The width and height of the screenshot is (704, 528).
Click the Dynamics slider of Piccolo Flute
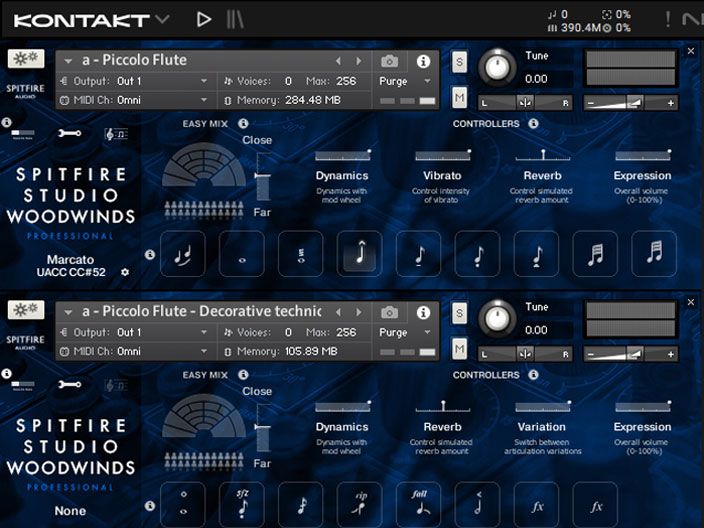(x=343, y=155)
